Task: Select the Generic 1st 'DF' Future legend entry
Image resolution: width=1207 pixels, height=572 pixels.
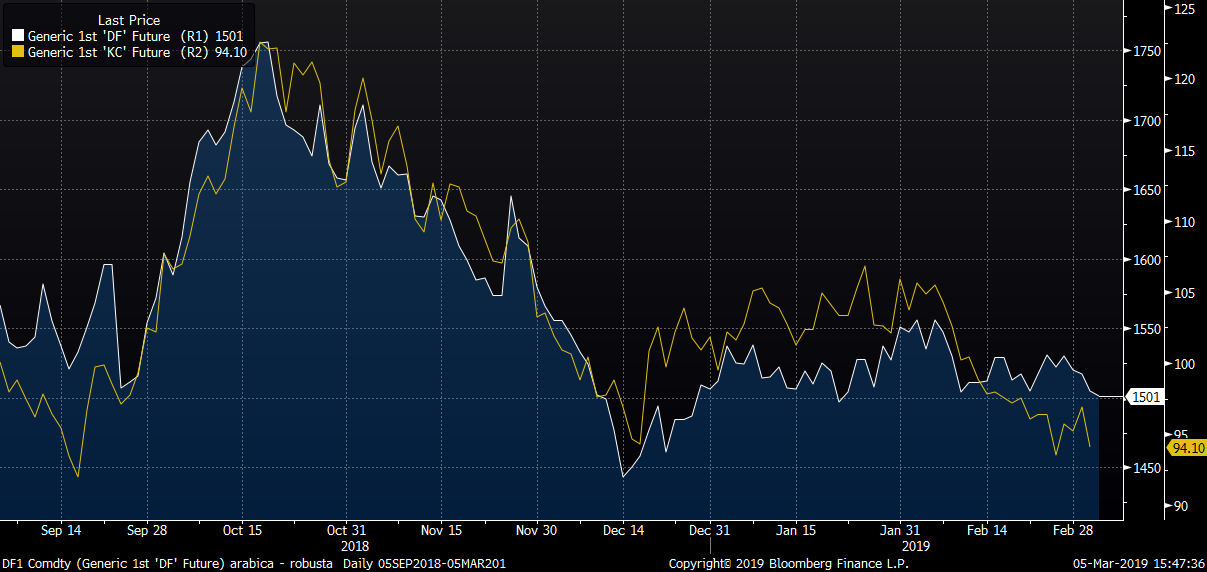Action: [x=127, y=37]
